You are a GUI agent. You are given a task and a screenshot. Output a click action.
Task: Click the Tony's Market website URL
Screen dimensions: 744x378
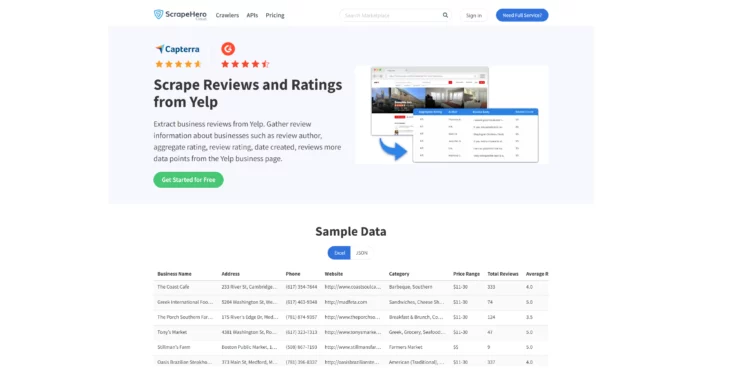click(x=353, y=332)
